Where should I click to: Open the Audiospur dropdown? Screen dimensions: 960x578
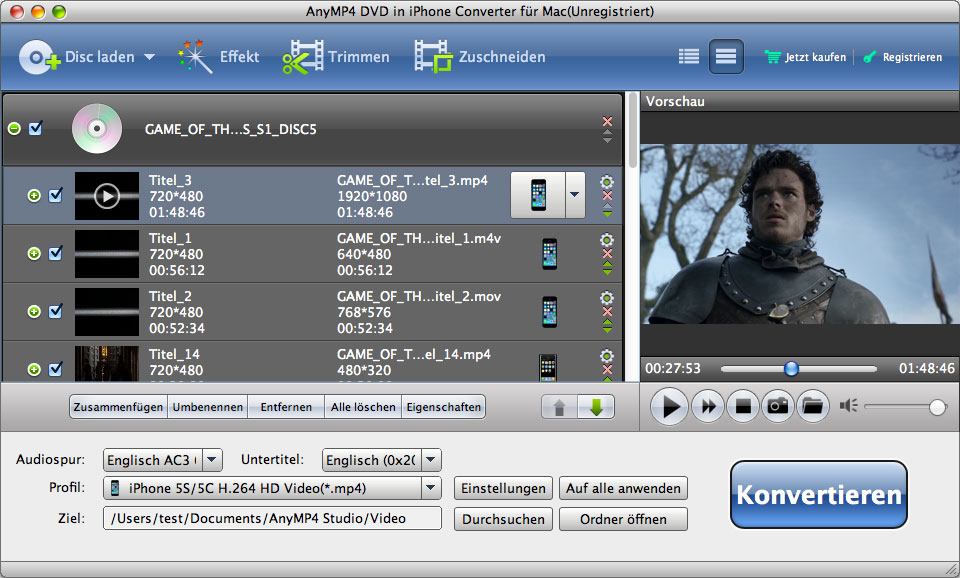212,460
